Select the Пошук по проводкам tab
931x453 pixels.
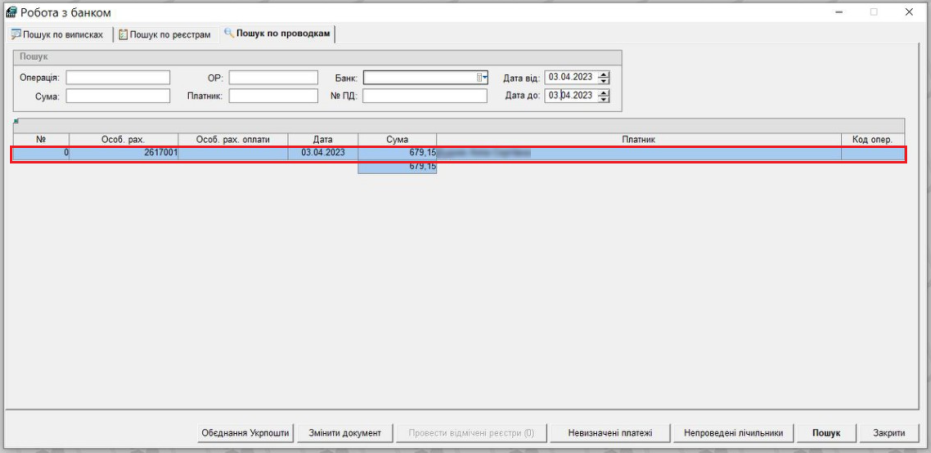(277, 34)
